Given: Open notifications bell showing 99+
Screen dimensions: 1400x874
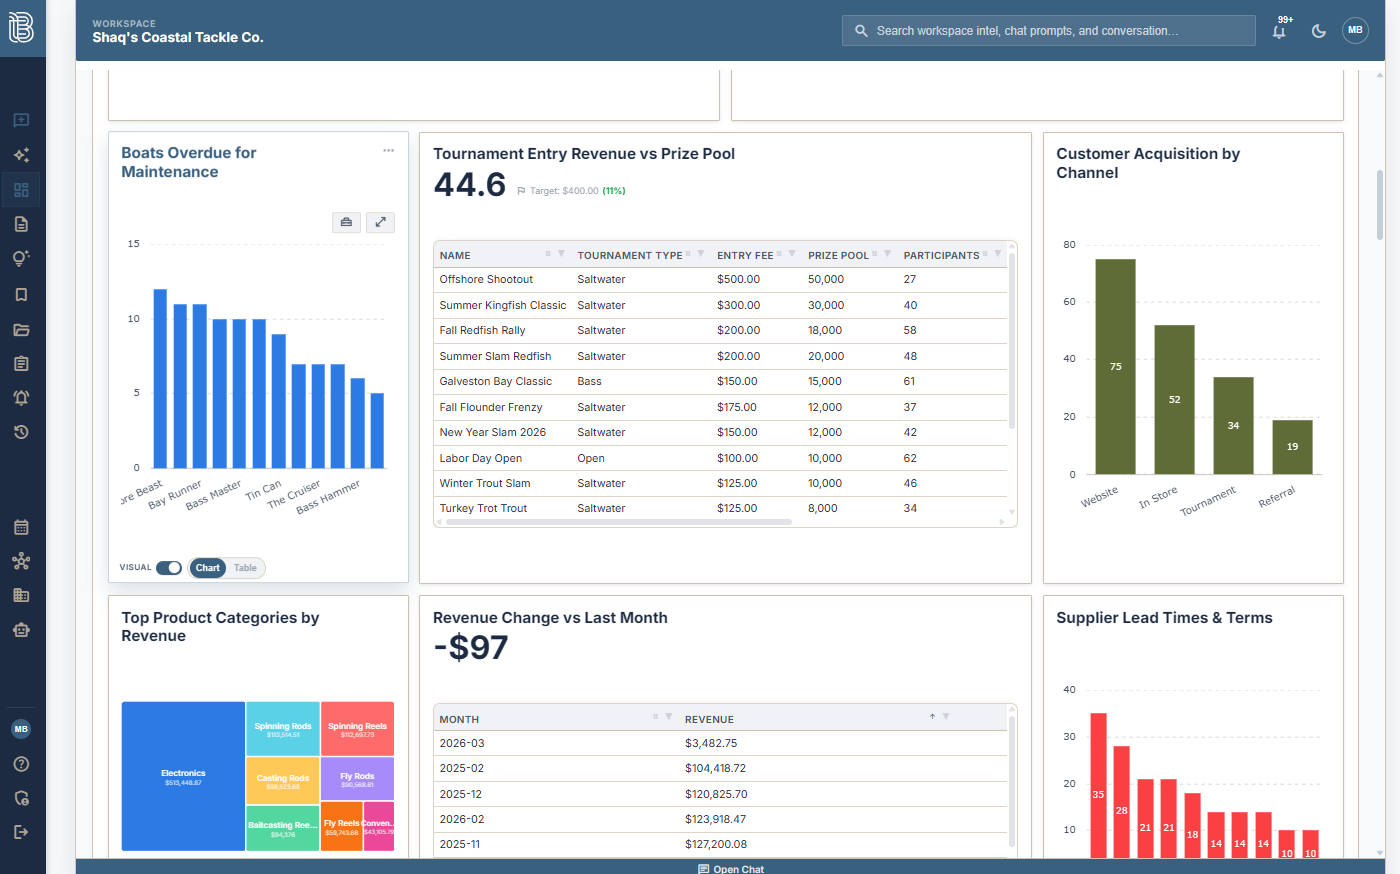Looking at the screenshot, I should 1279,31.
